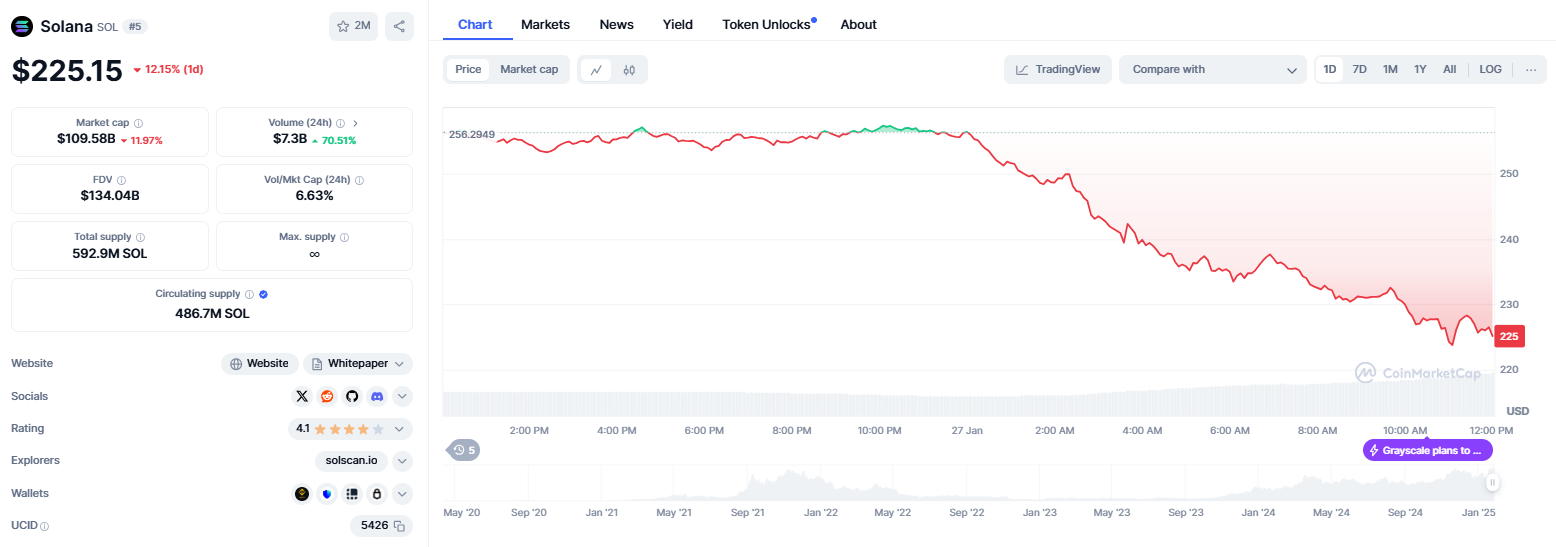Image resolution: width=1556 pixels, height=547 pixels.
Task: Open the Chart tab
Action: [474, 24]
